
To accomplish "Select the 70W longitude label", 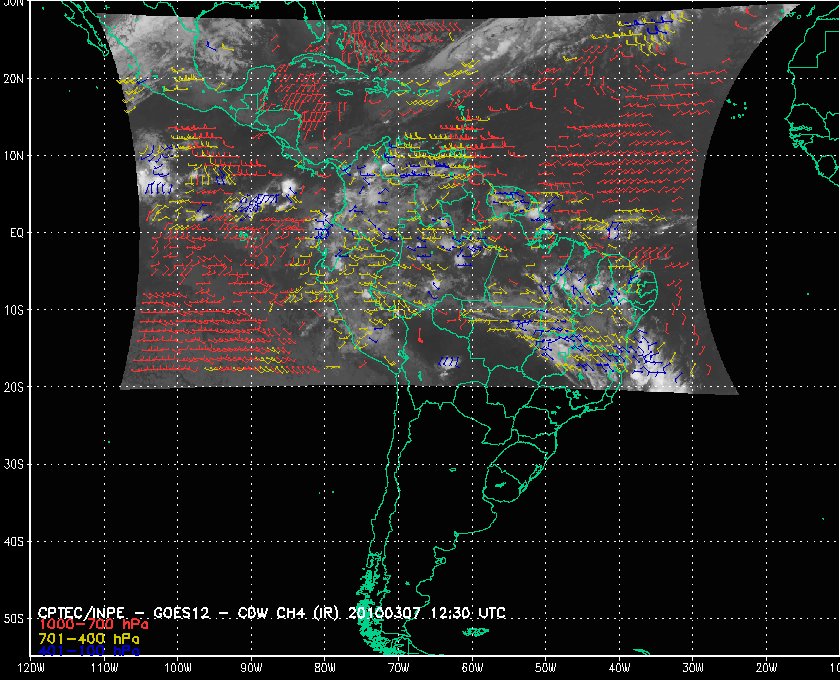I will (x=398, y=668).
